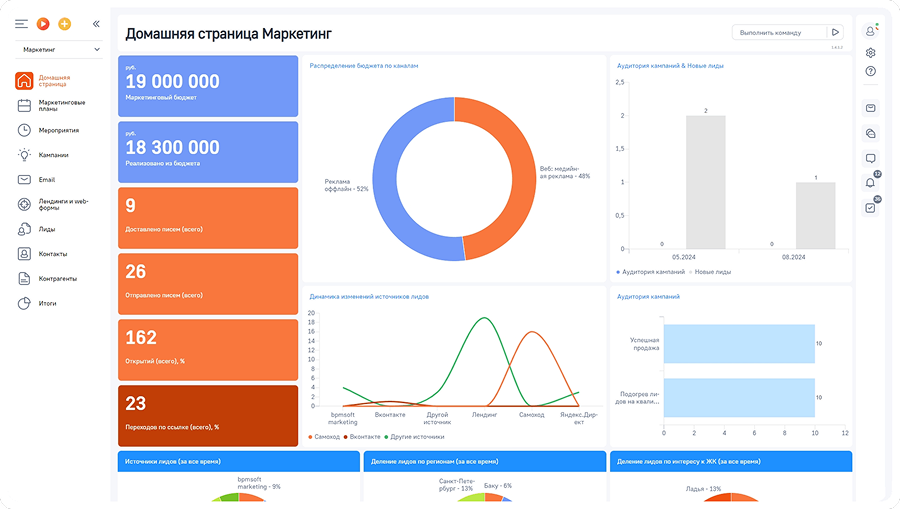Viewport: 900px width, 509px height.
Task: Open the help question mark icon
Action: (x=870, y=71)
